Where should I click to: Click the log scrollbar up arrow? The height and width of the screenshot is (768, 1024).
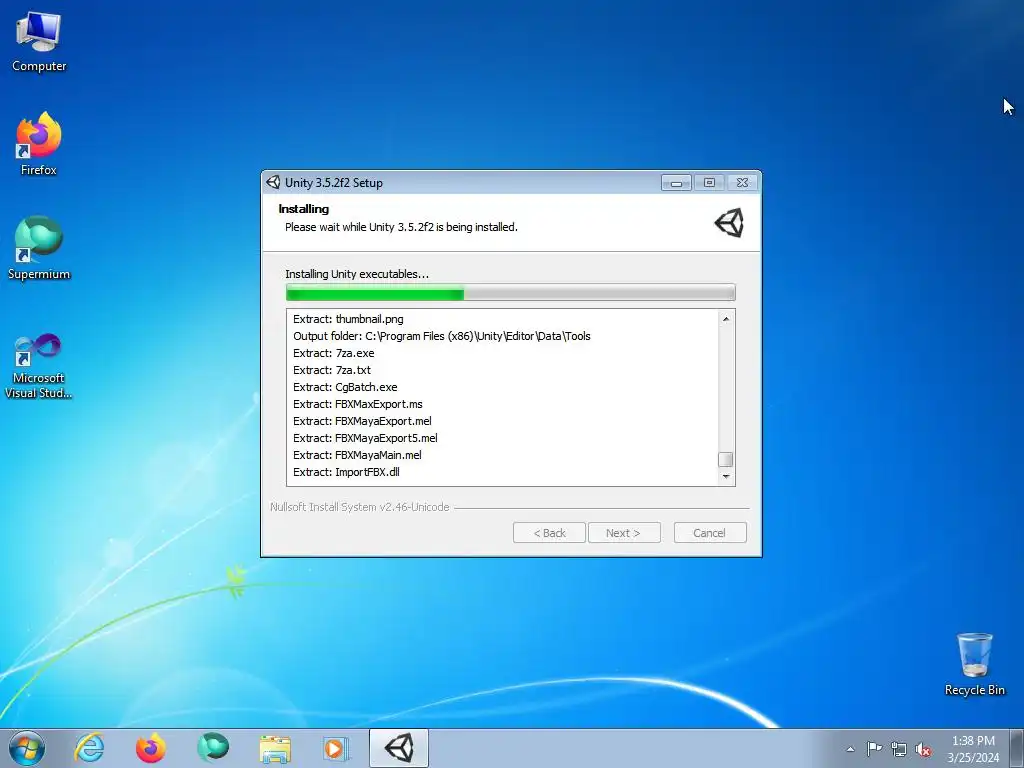(x=726, y=319)
